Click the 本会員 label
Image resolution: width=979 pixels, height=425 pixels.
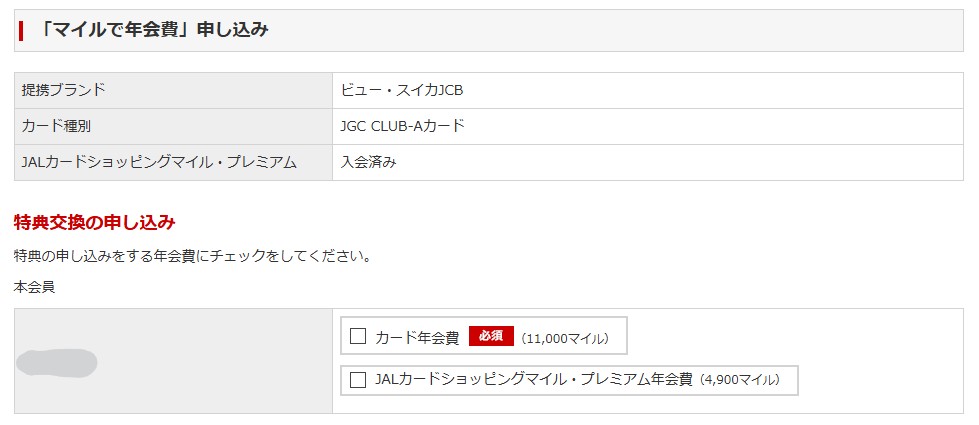tap(34, 288)
